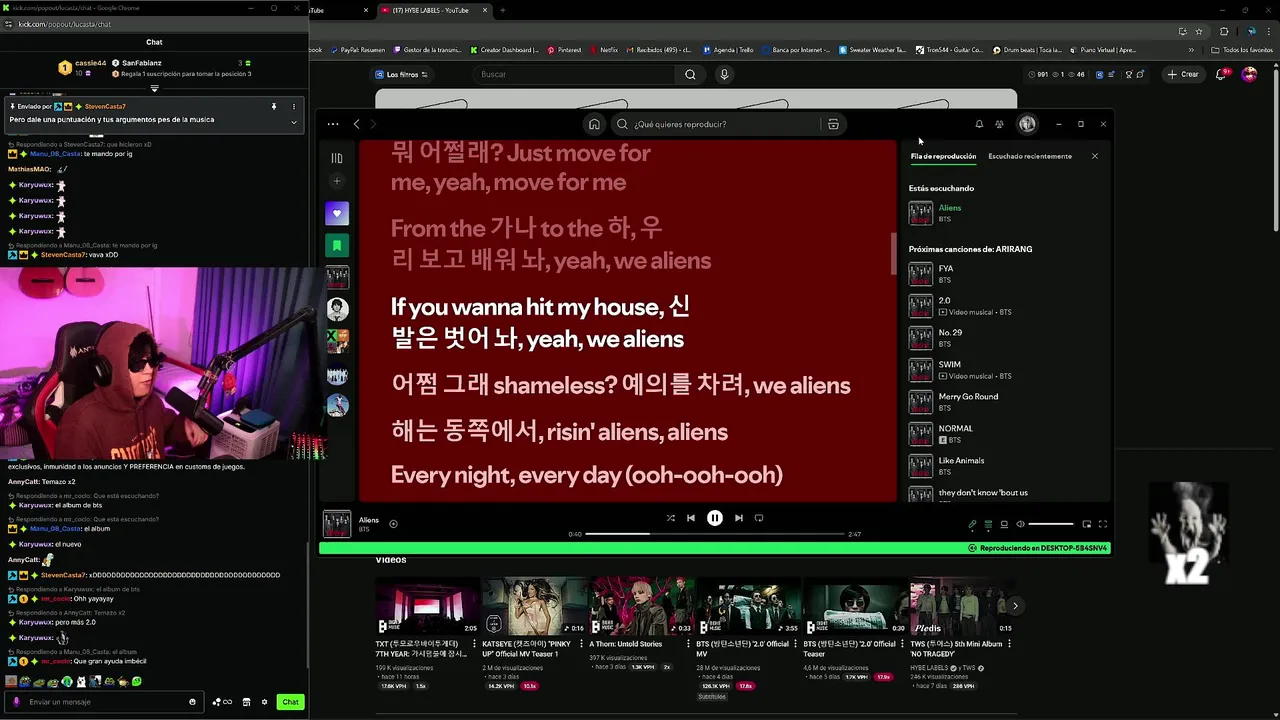
Task: Pause the song in Spotify player
Action: (x=714, y=518)
